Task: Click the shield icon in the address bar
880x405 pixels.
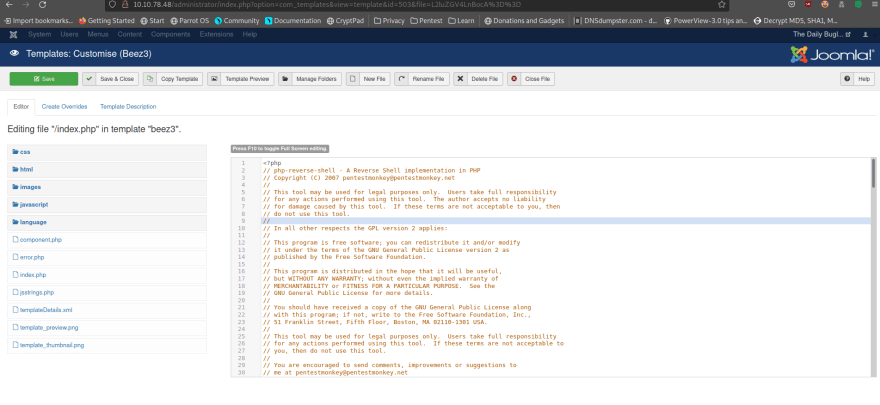Action: tap(112, 4)
